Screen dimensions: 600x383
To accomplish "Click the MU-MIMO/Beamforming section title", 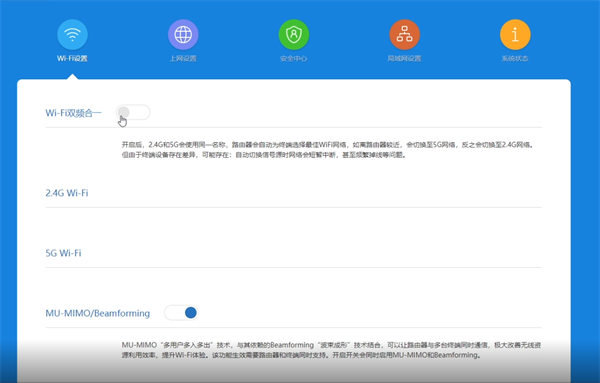I will tap(98, 313).
